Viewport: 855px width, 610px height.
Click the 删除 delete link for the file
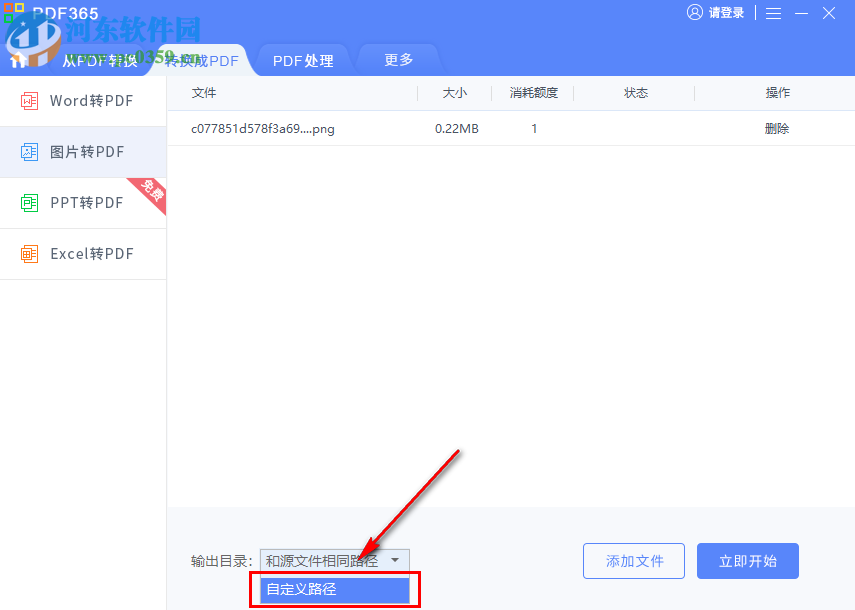[777, 128]
